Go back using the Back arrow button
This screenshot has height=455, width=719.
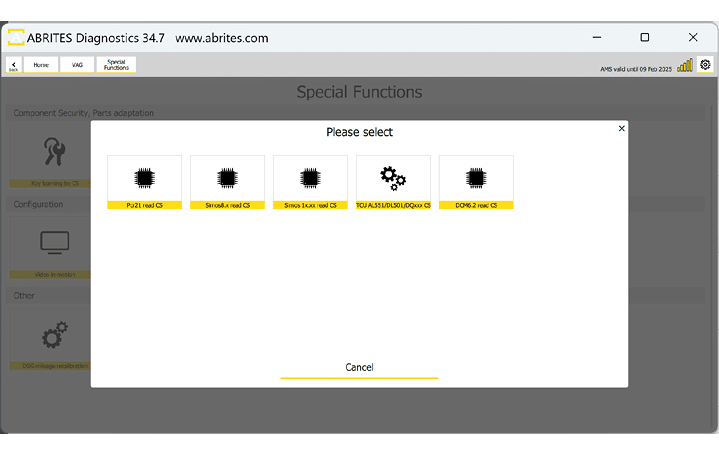coord(13,65)
